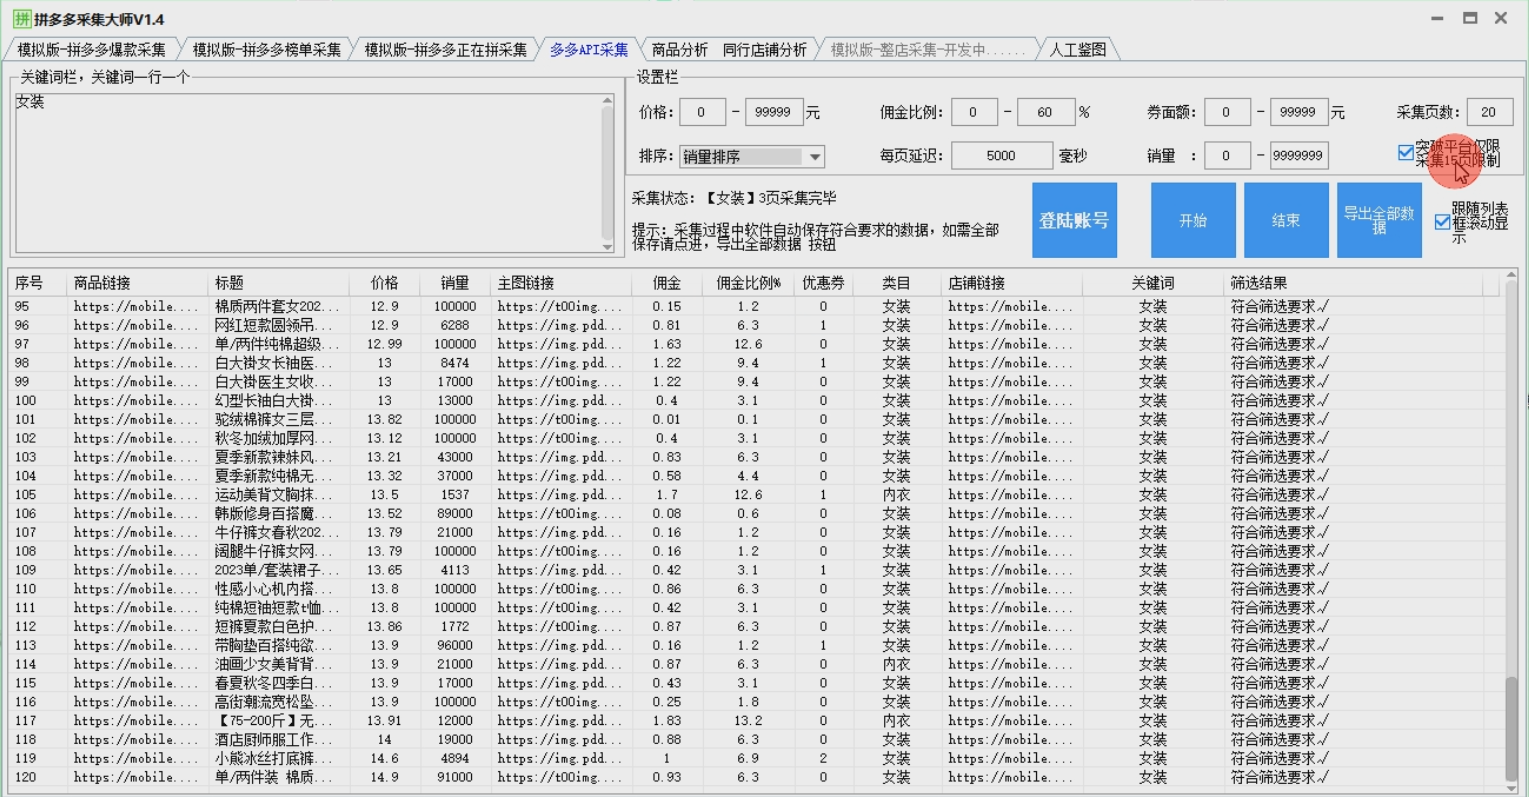Click the 结束 button

[x=1286, y=220]
